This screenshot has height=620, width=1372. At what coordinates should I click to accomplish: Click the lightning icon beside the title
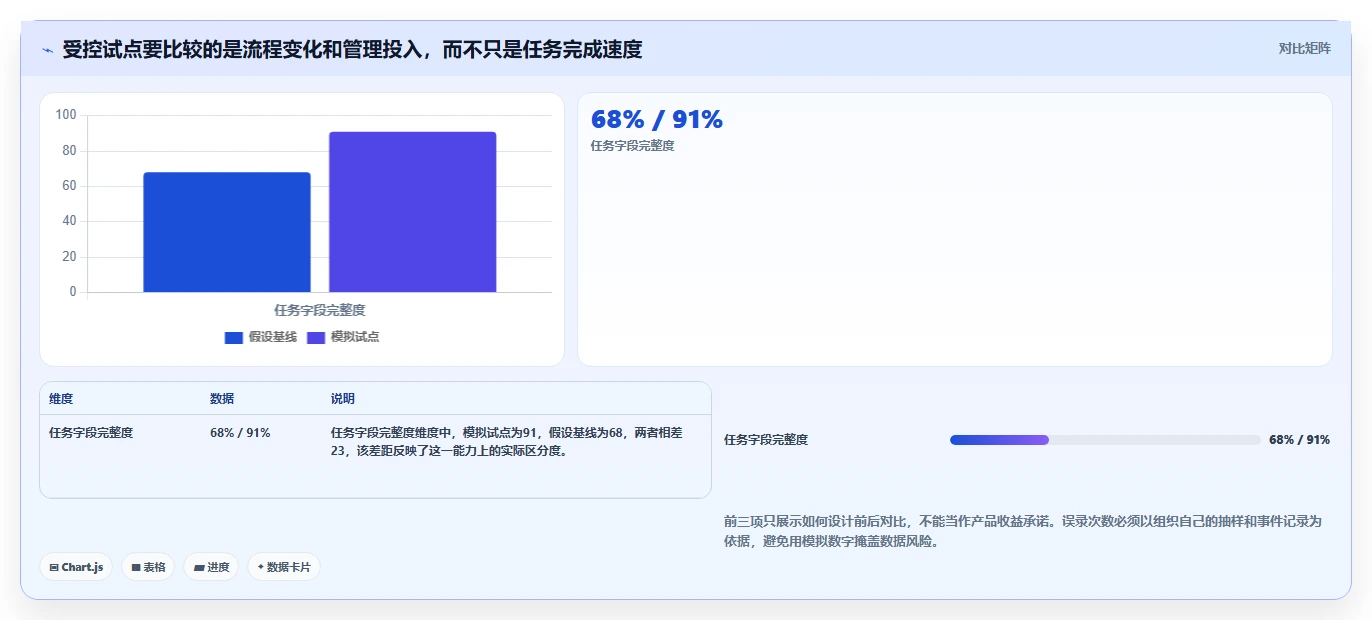click(48, 49)
